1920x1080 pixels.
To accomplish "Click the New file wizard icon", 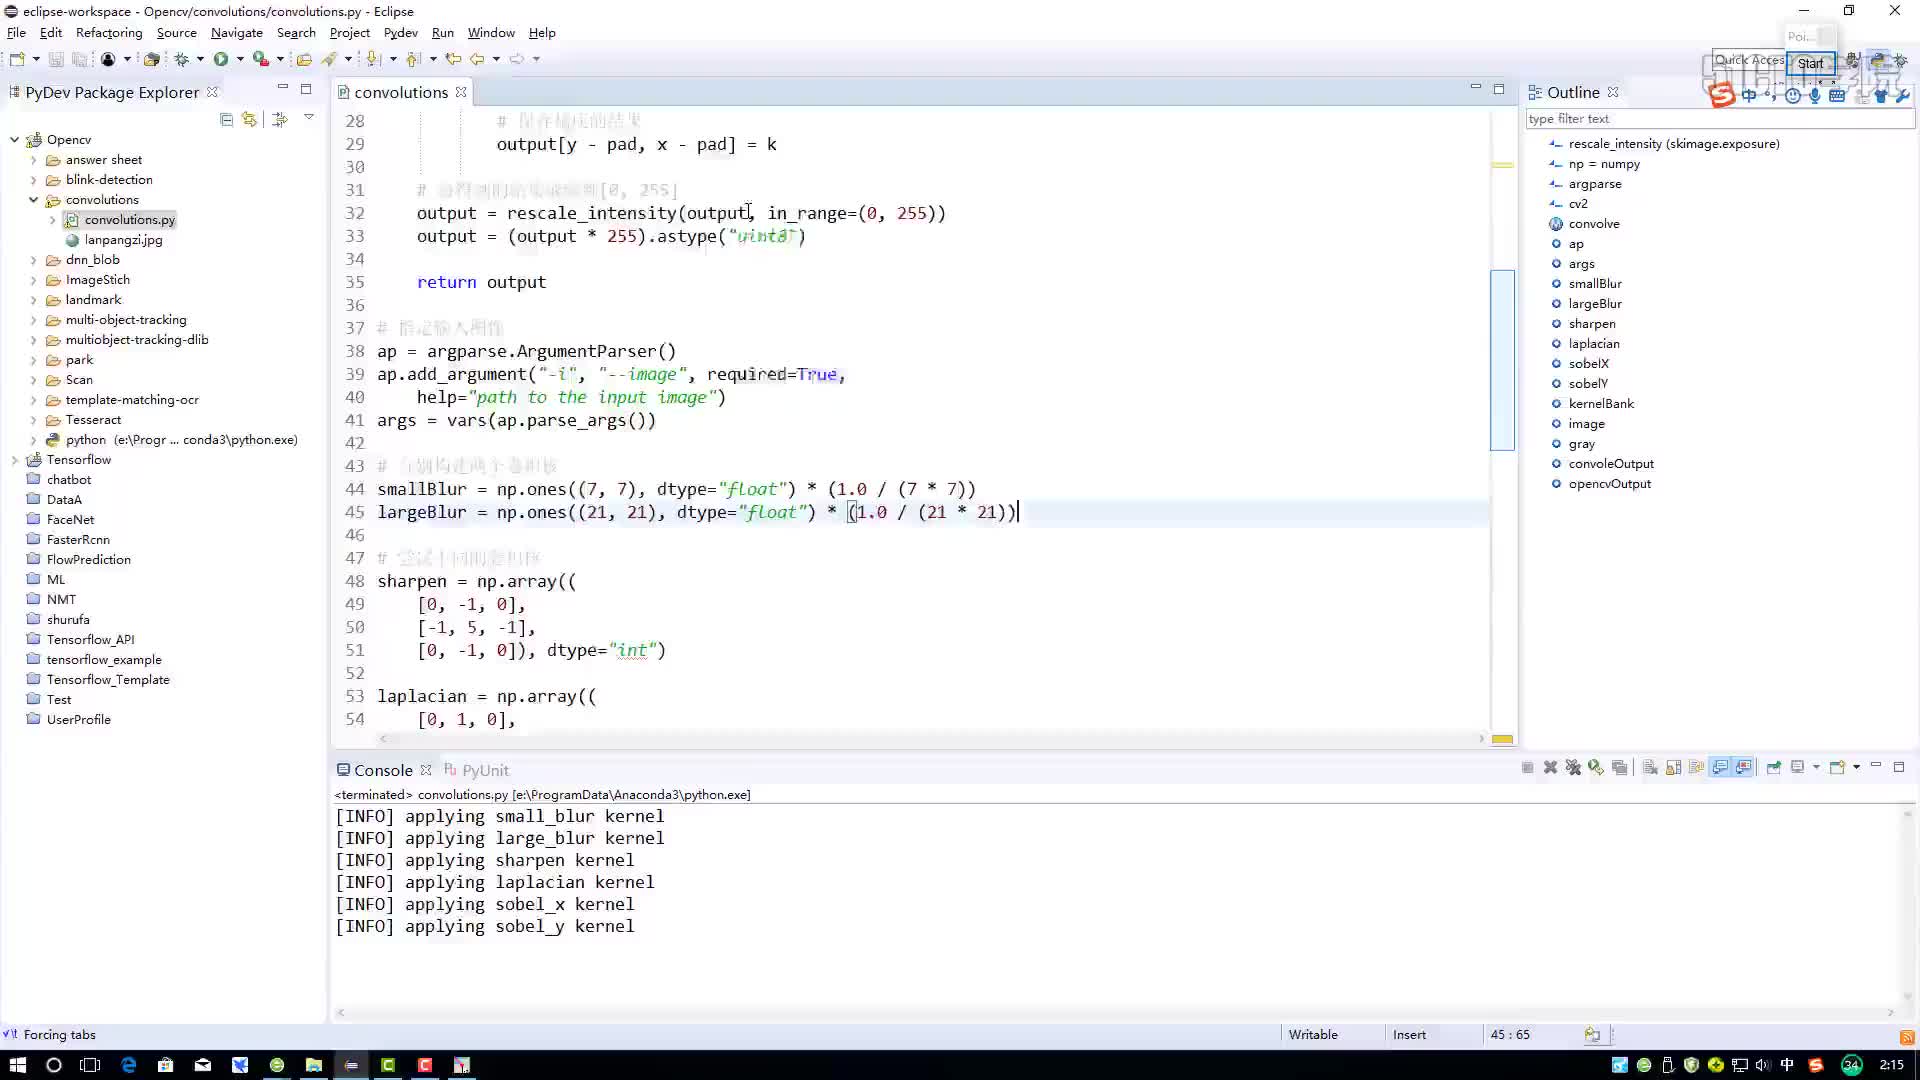I will click(x=17, y=59).
